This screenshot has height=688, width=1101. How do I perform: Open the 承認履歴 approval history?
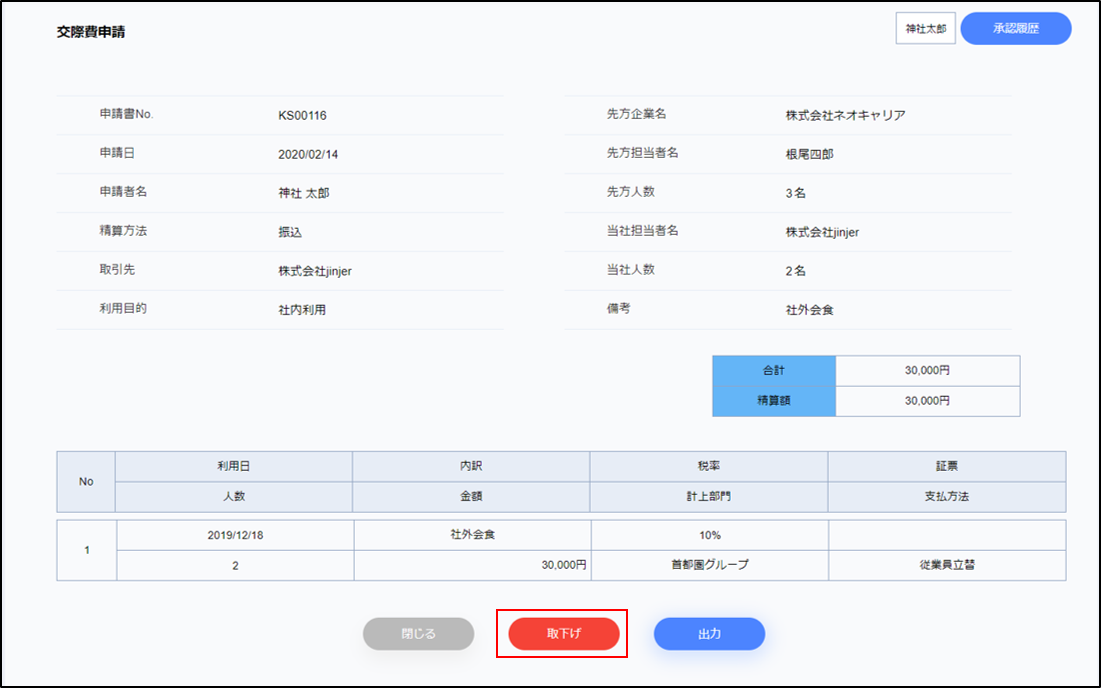(x=1015, y=29)
